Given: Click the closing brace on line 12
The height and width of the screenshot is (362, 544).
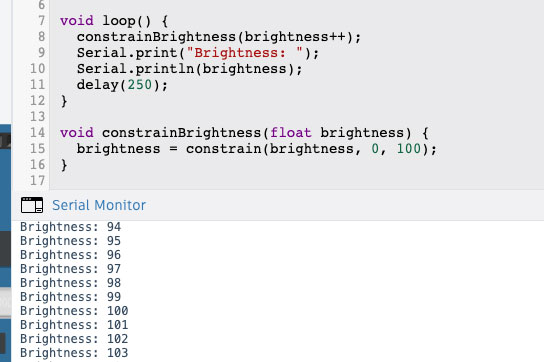Looking at the screenshot, I should tap(64, 101).
